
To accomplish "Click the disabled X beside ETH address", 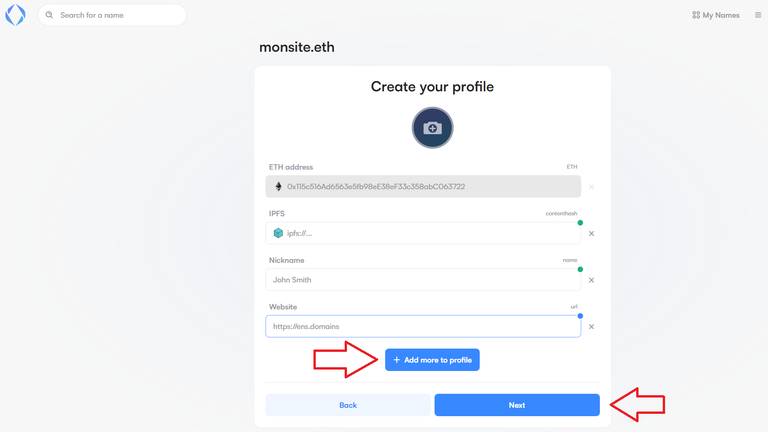I will [x=591, y=187].
